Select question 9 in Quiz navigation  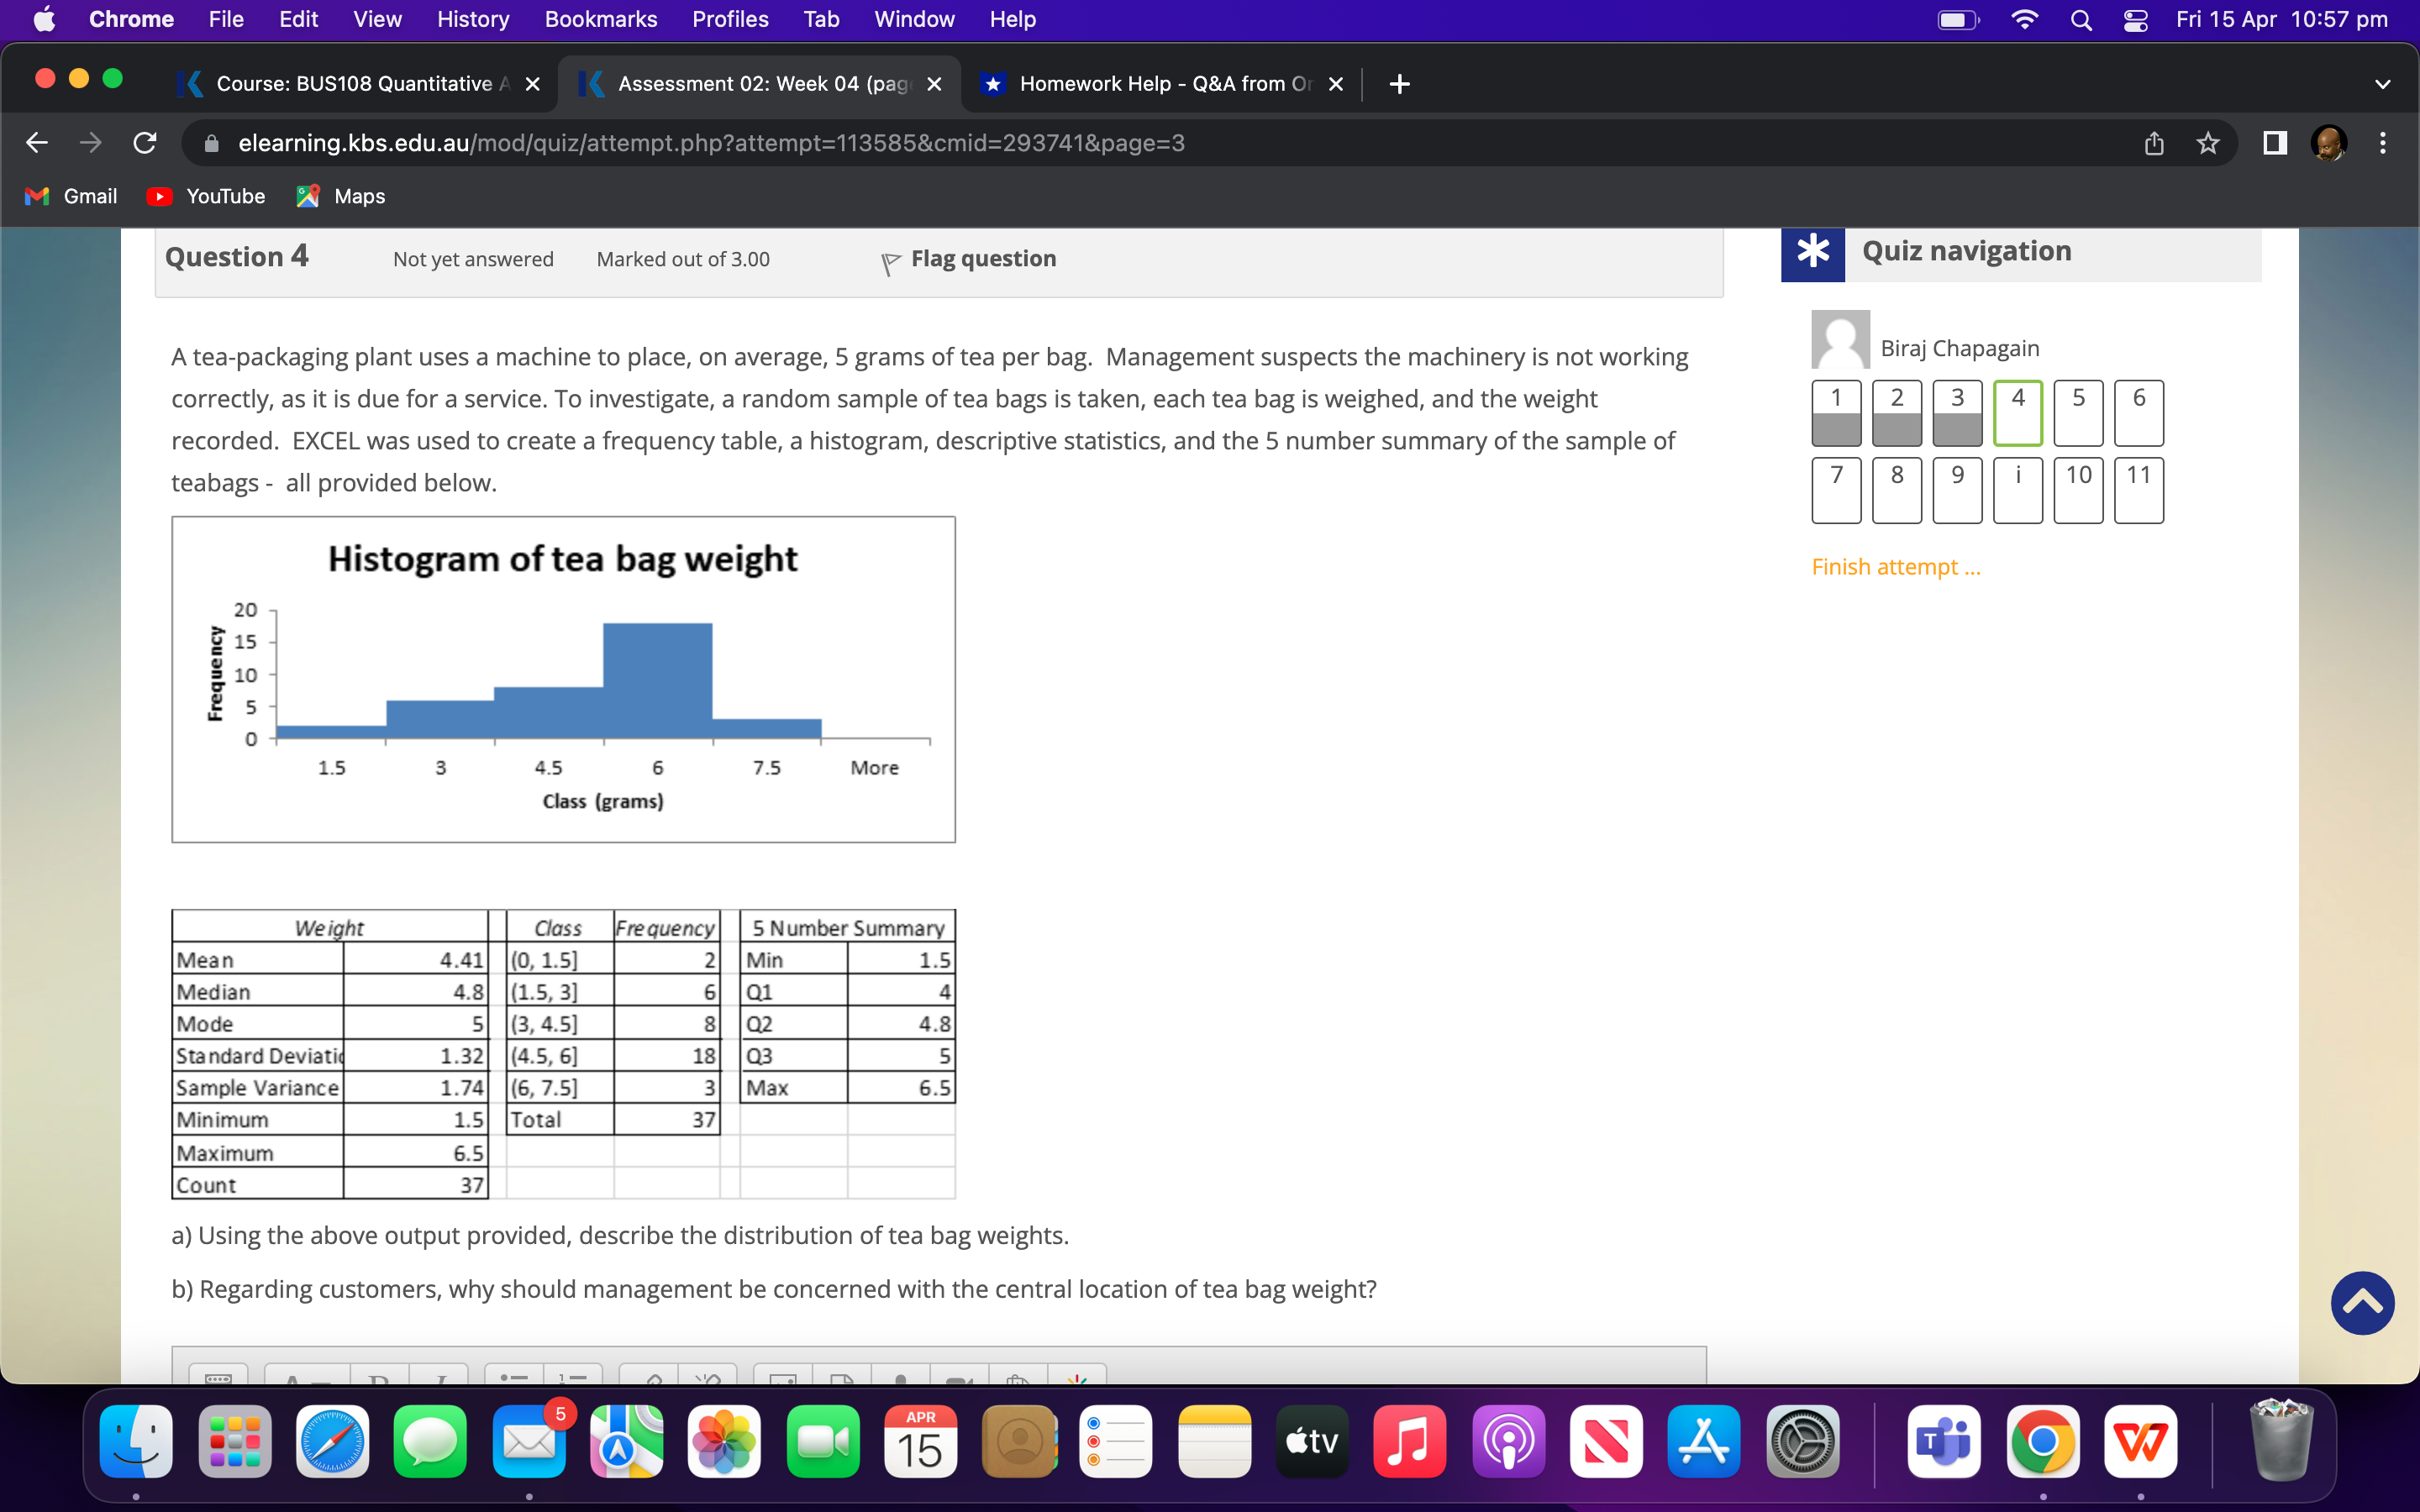tap(1956, 489)
